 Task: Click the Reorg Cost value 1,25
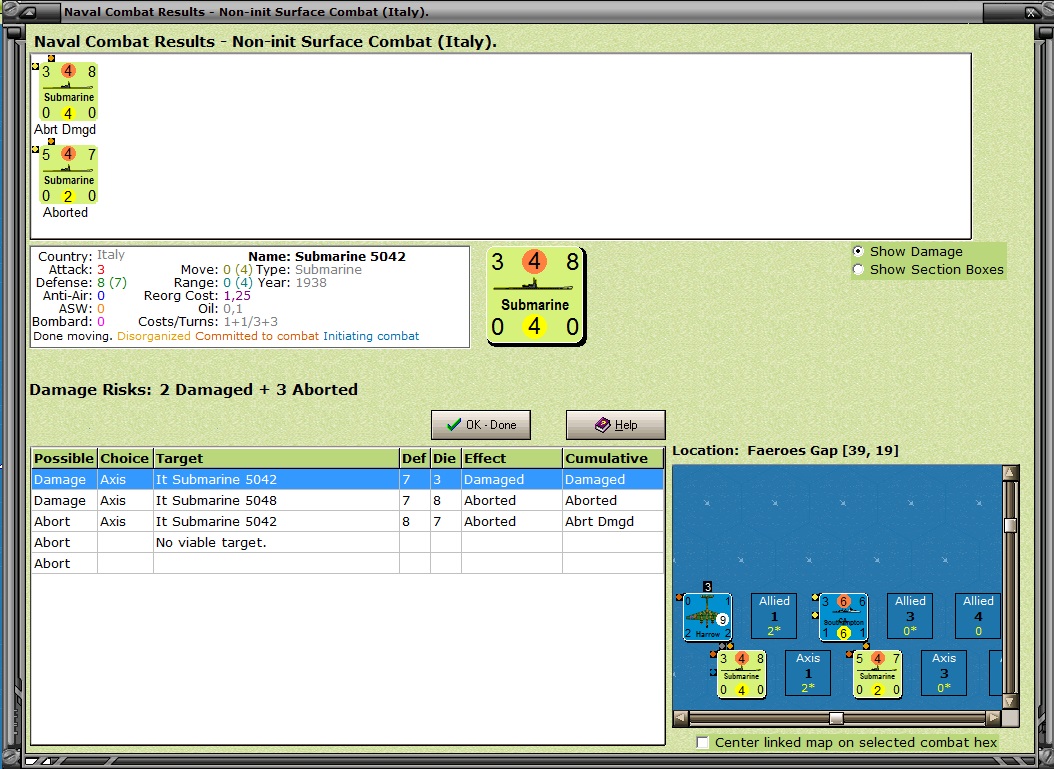(x=237, y=296)
